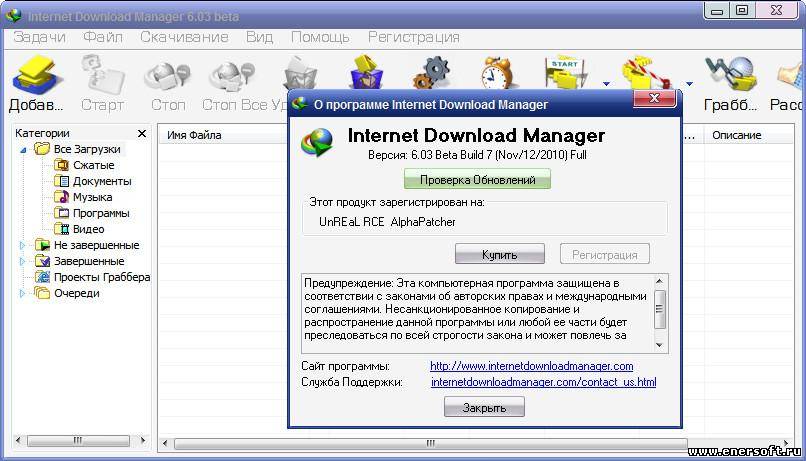
Task: Close the About dialog via red X
Action: click(654, 98)
